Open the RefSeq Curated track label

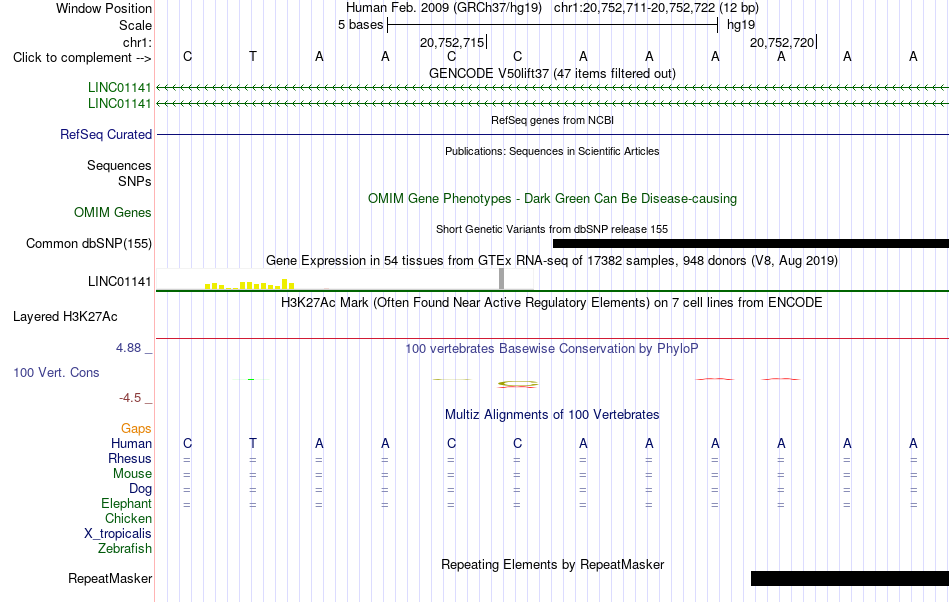(x=106, y=134)
